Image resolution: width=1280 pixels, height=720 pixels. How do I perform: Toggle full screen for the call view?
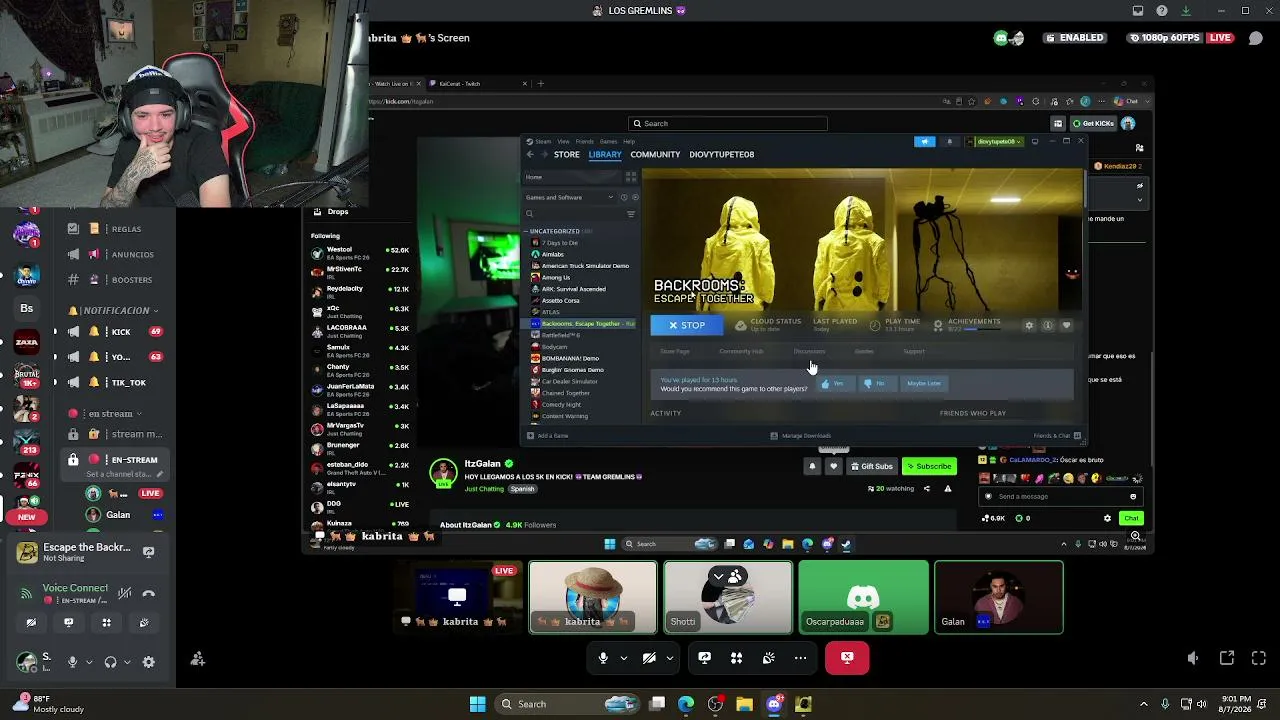1259,658
